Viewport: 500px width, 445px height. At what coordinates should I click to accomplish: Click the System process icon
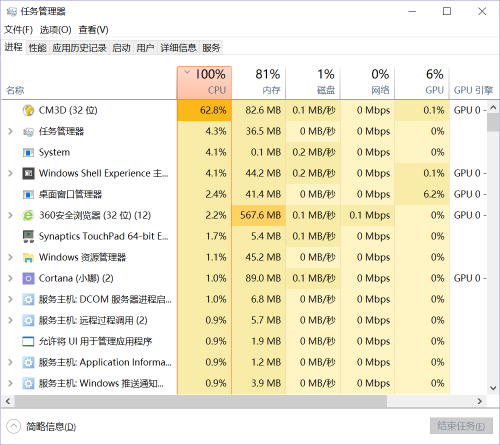click(x=28, y=153)
